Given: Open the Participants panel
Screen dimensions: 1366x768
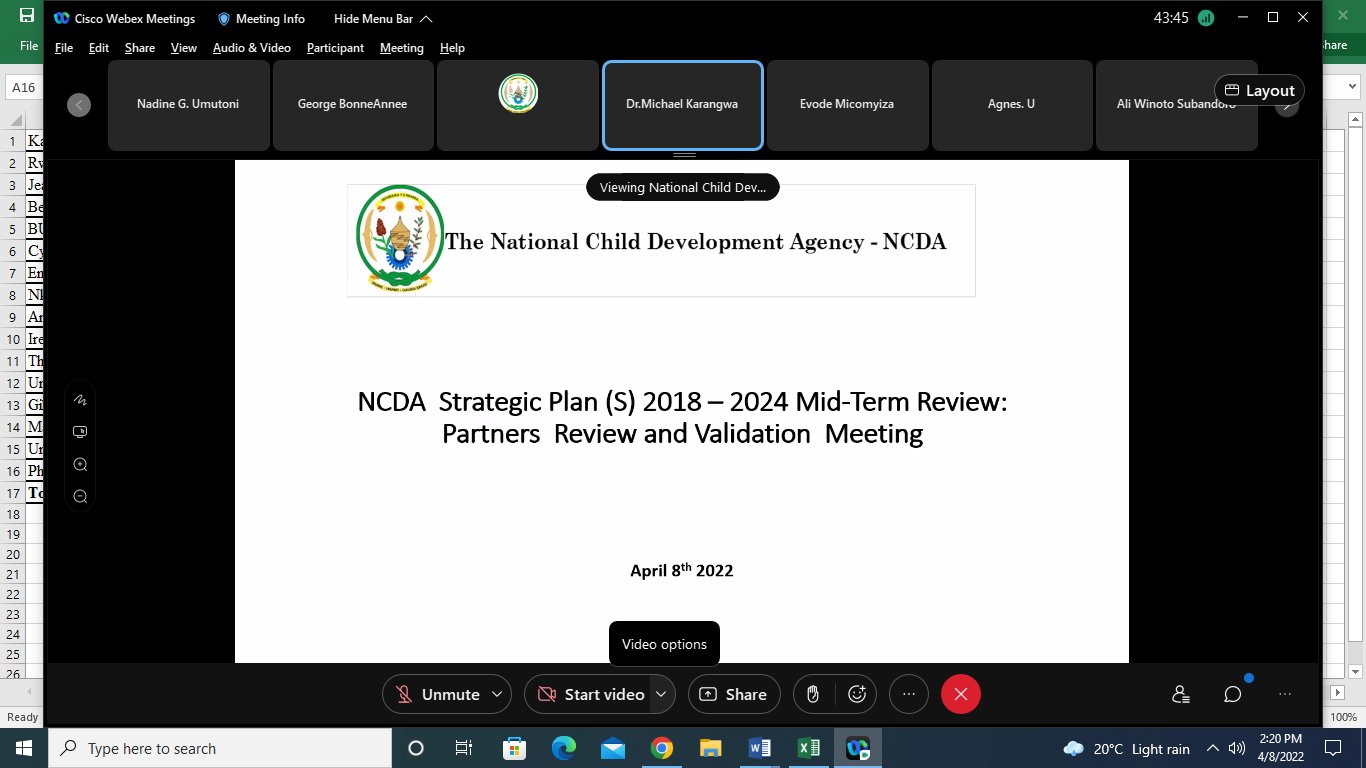Looking at the screenshot, I should (1180, 693).
